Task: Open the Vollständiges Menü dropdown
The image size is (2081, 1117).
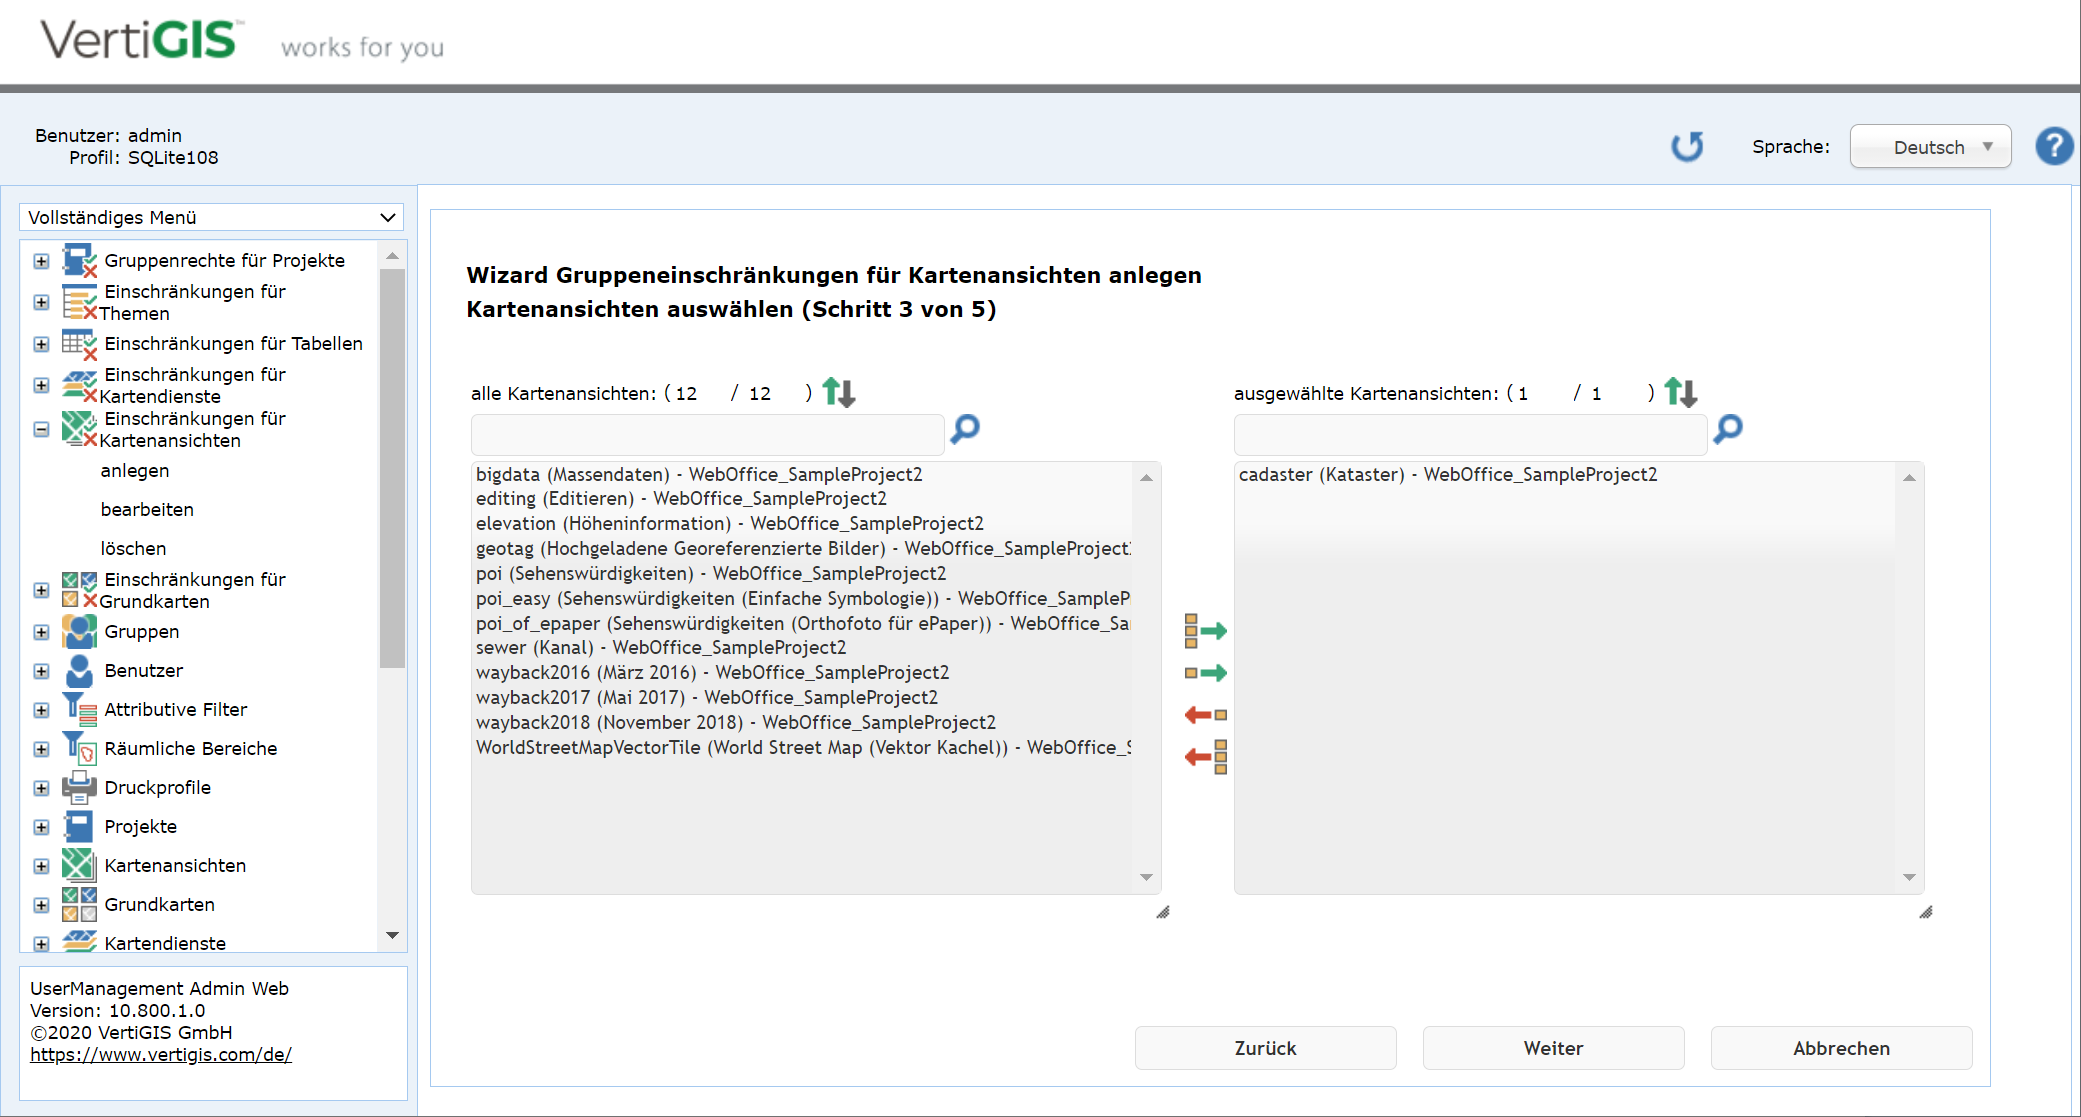Action: (x=211, y=217)
